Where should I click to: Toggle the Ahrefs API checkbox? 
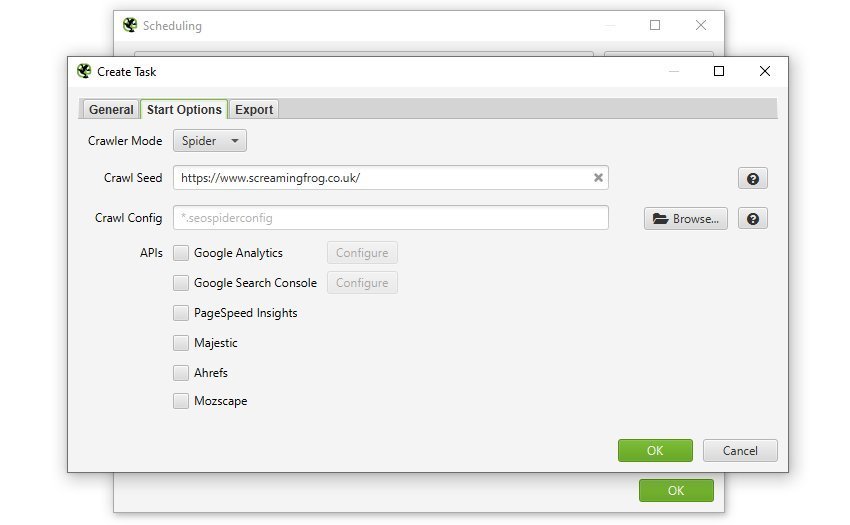coord(181,373)
